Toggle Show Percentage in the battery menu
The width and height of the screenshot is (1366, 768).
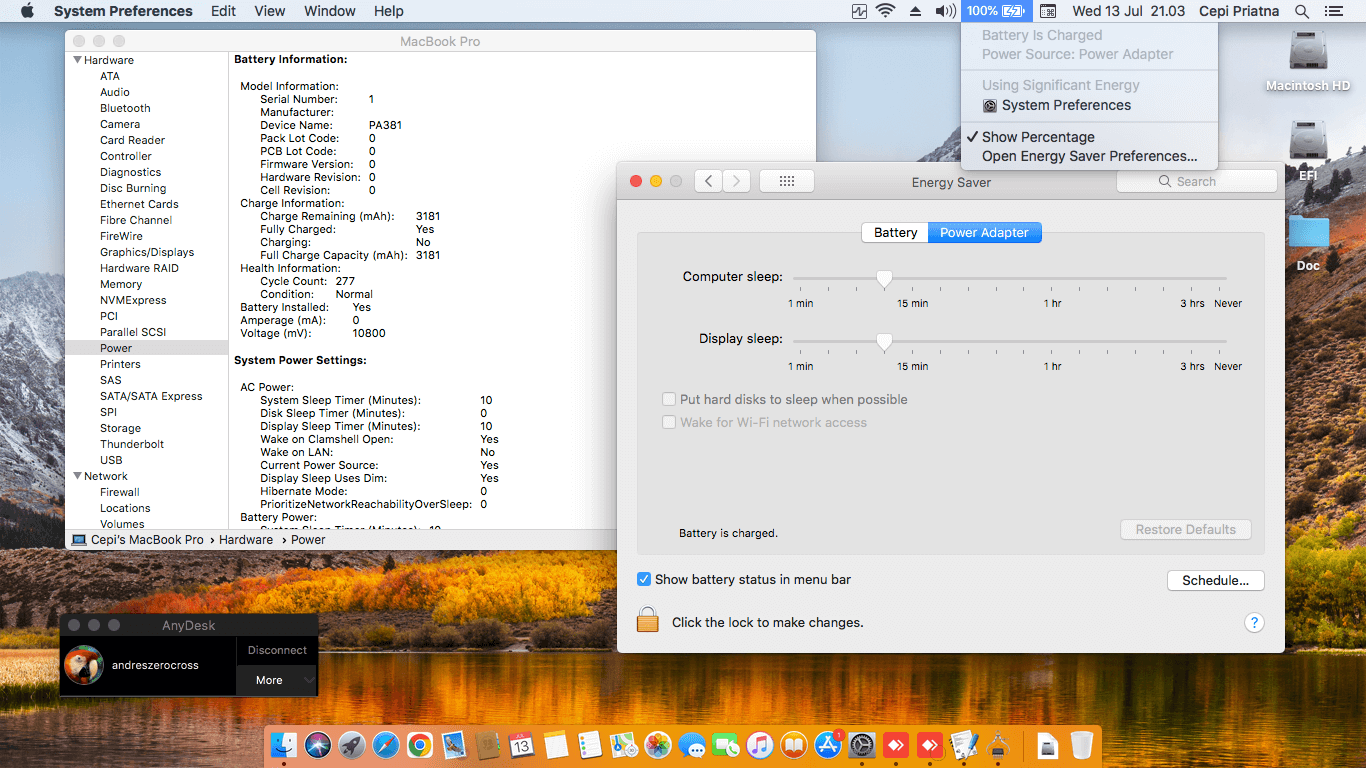coord(1037,137)
